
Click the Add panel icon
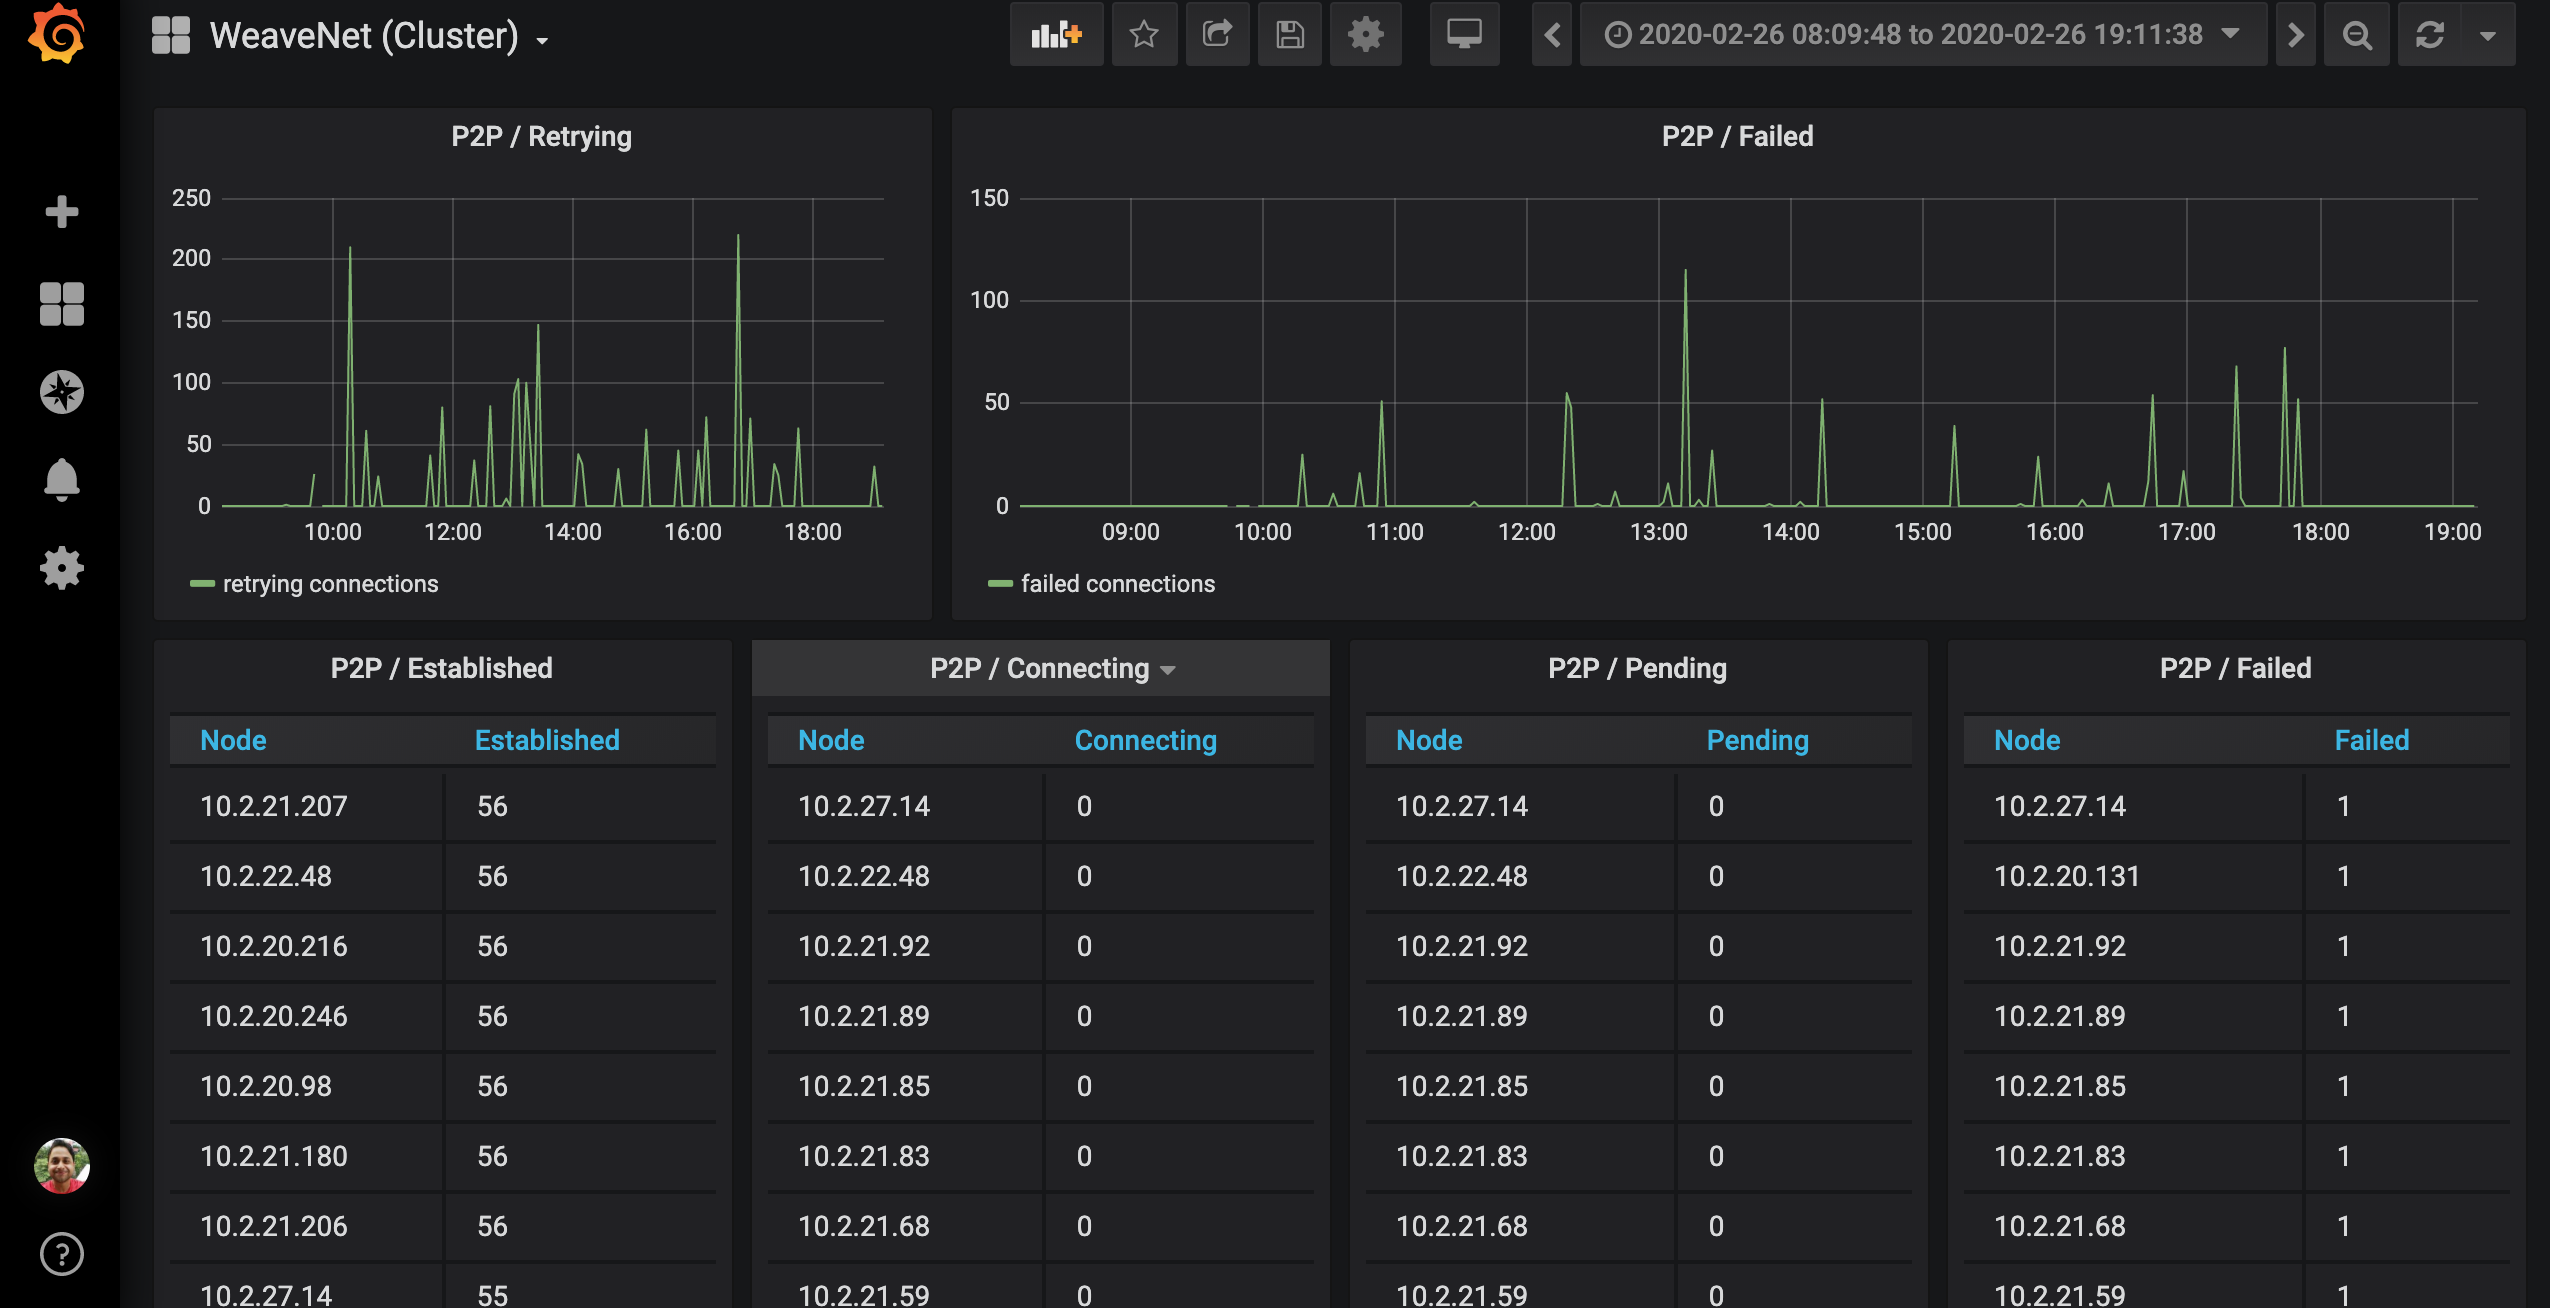click(x=1056, y=35)
